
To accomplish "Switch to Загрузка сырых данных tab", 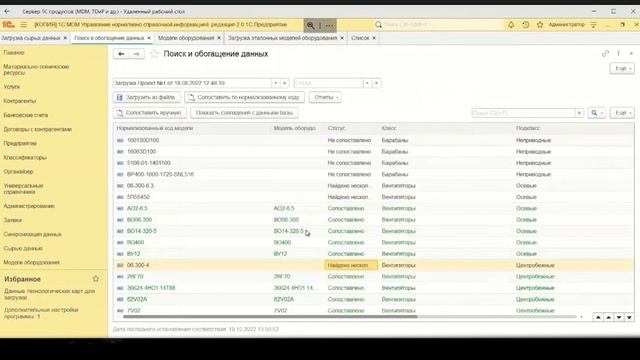I will click(31, 38).
